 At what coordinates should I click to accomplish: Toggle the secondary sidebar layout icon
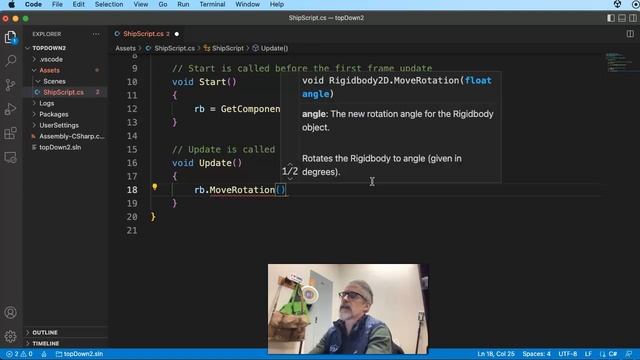click(x=633, y=18)
